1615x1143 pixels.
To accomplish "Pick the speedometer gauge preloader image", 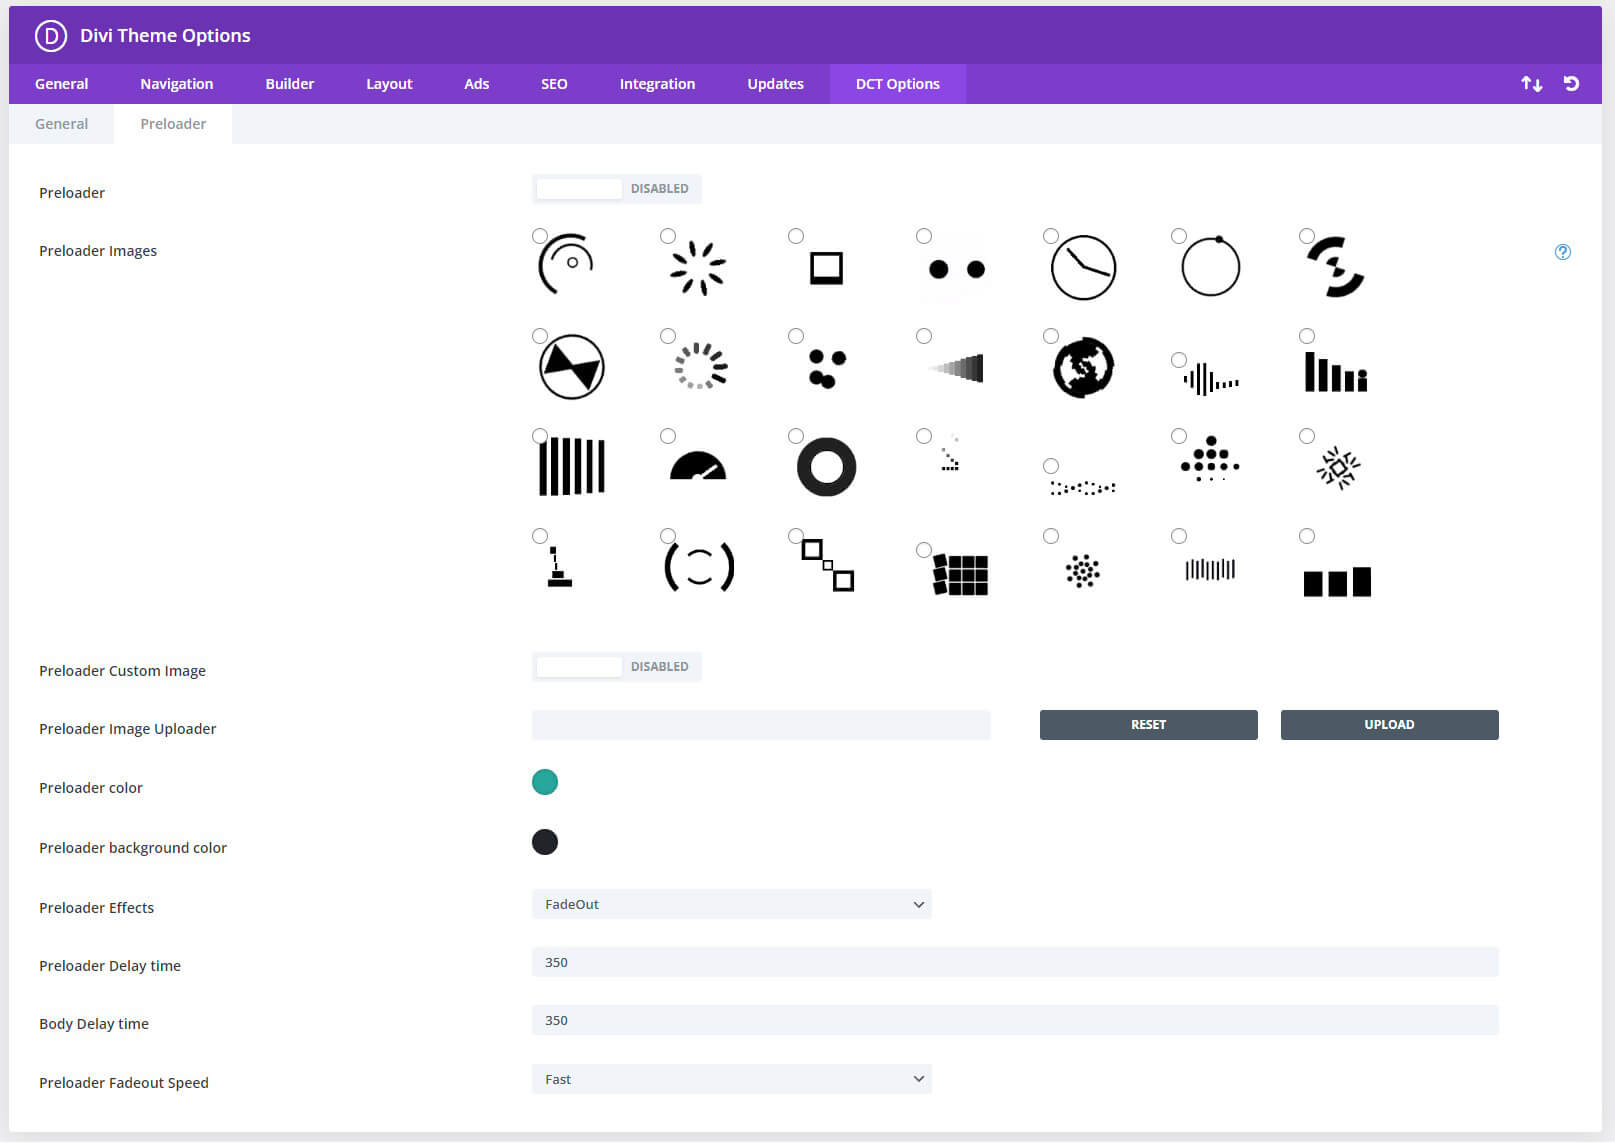I will [x=668, y=435].
